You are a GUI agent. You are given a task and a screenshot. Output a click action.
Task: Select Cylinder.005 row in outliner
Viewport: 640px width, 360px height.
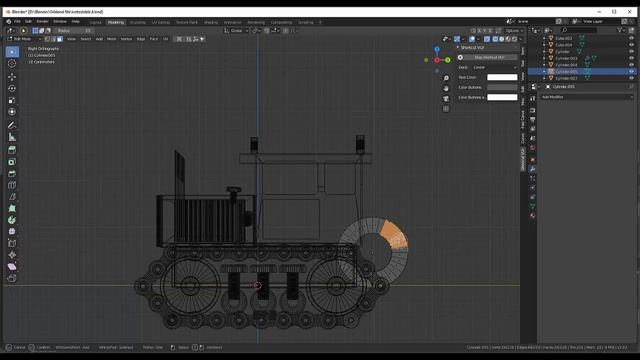pos(582,71)
